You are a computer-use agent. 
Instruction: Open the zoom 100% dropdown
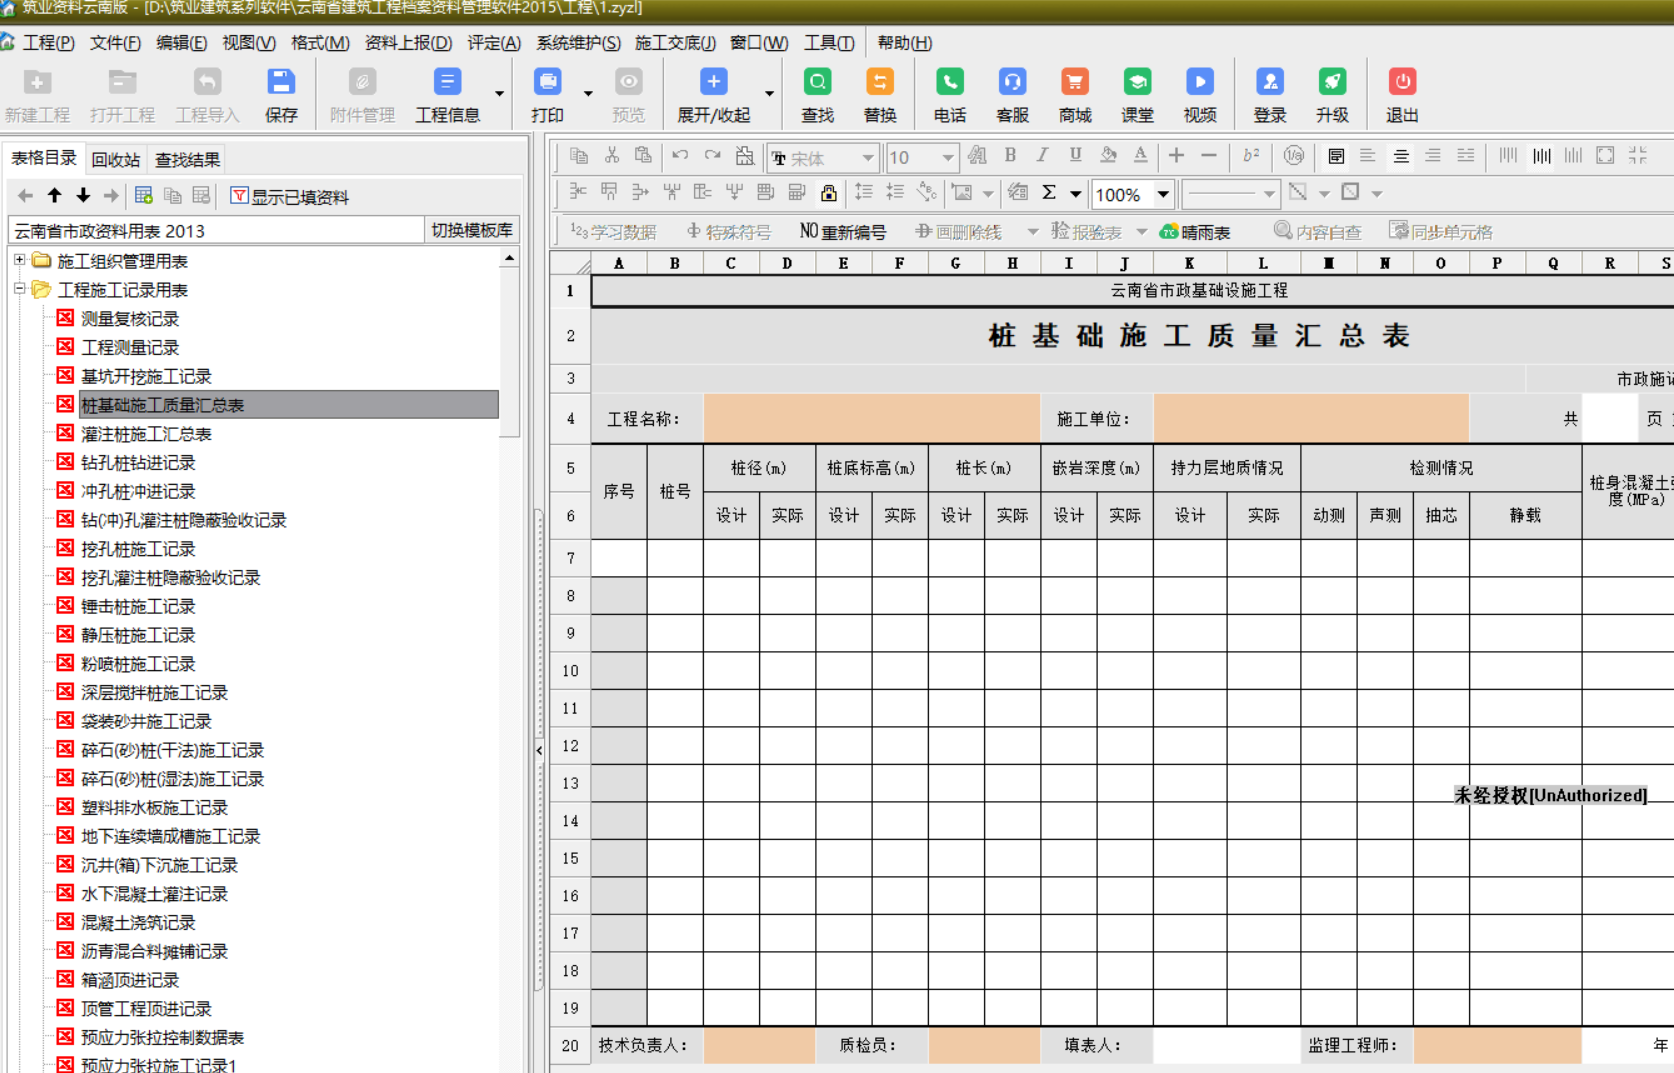(x=1163, y=194)
